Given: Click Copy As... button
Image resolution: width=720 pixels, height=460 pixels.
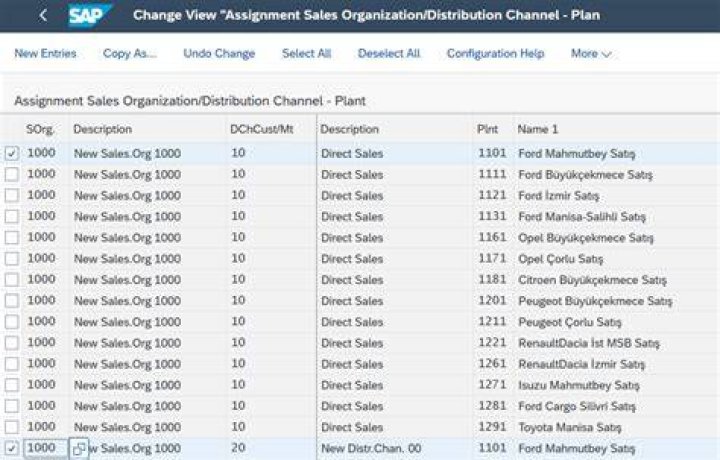Looking at the screenshot, I should pyautogui.click(x=130, y=53).
